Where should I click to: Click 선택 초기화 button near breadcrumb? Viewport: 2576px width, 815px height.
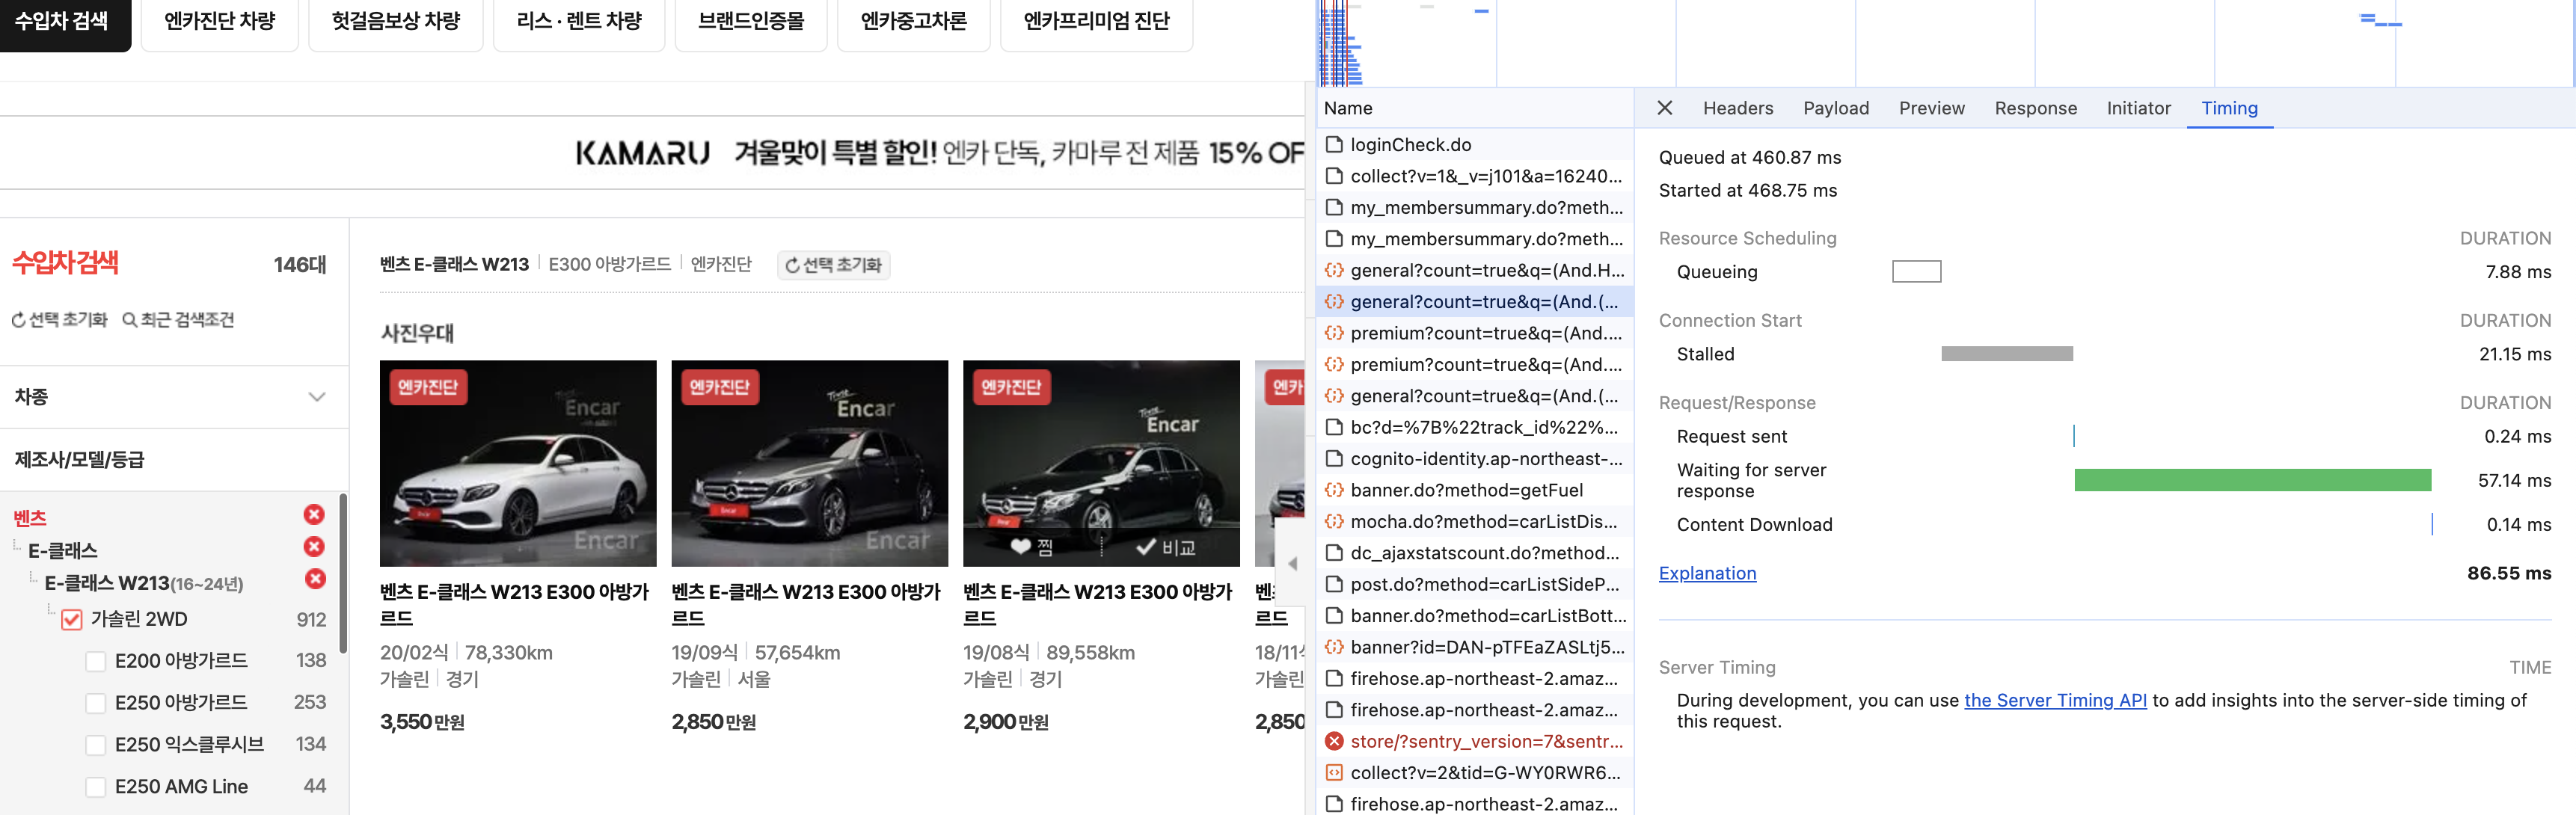pos(833,265)
